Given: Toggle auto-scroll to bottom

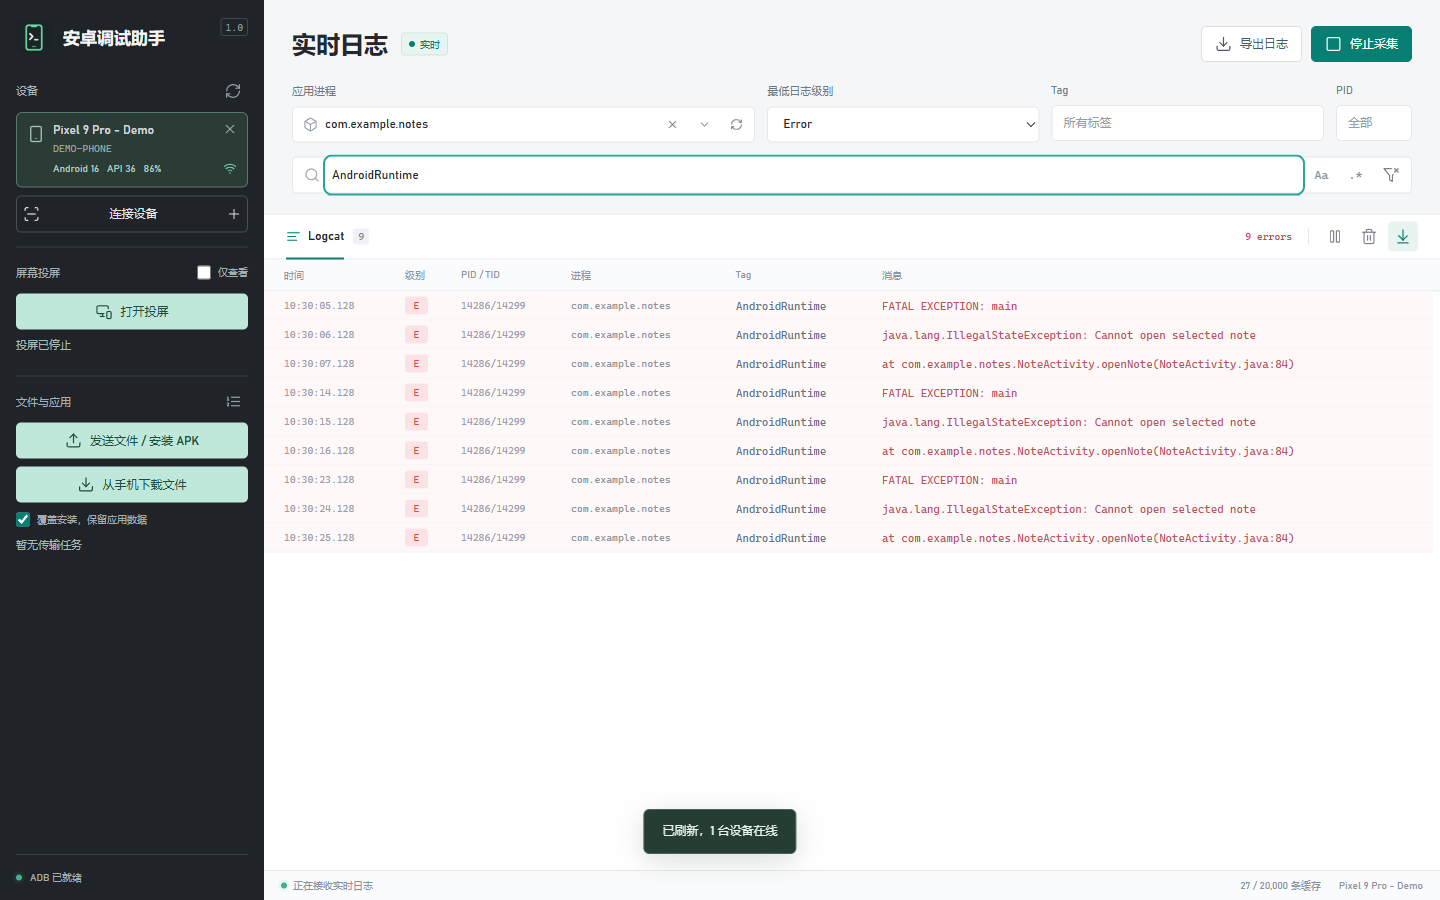Looking at the screenshot, I should pos(1403,237).
